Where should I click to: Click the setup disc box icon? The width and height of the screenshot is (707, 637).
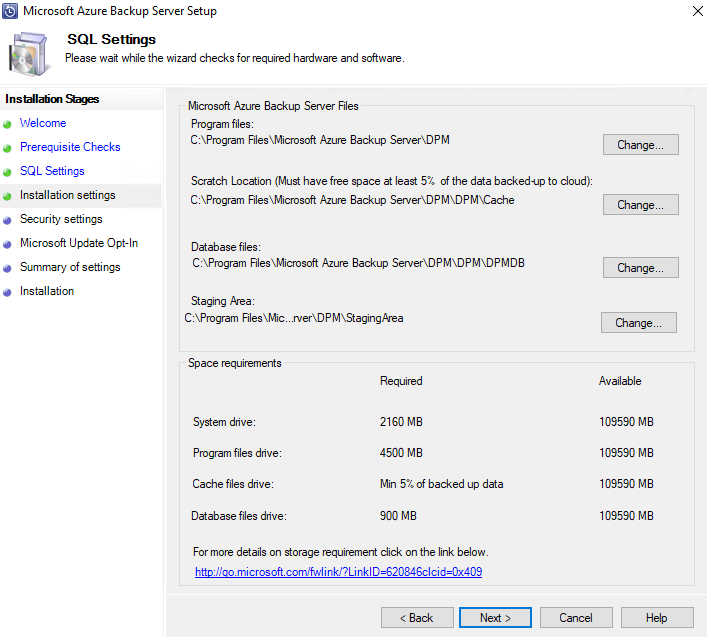click(28, 55)
